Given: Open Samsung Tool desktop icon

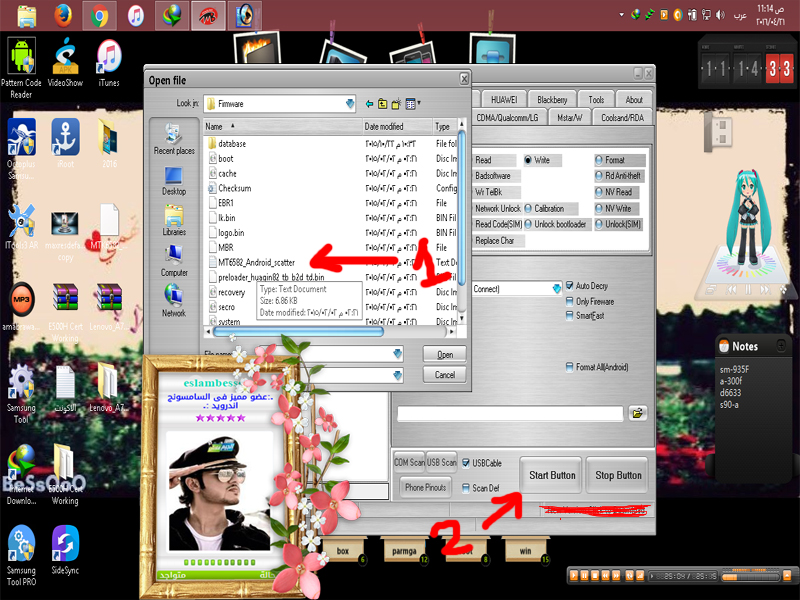Looking at the screenshot, I should (21, 393).
